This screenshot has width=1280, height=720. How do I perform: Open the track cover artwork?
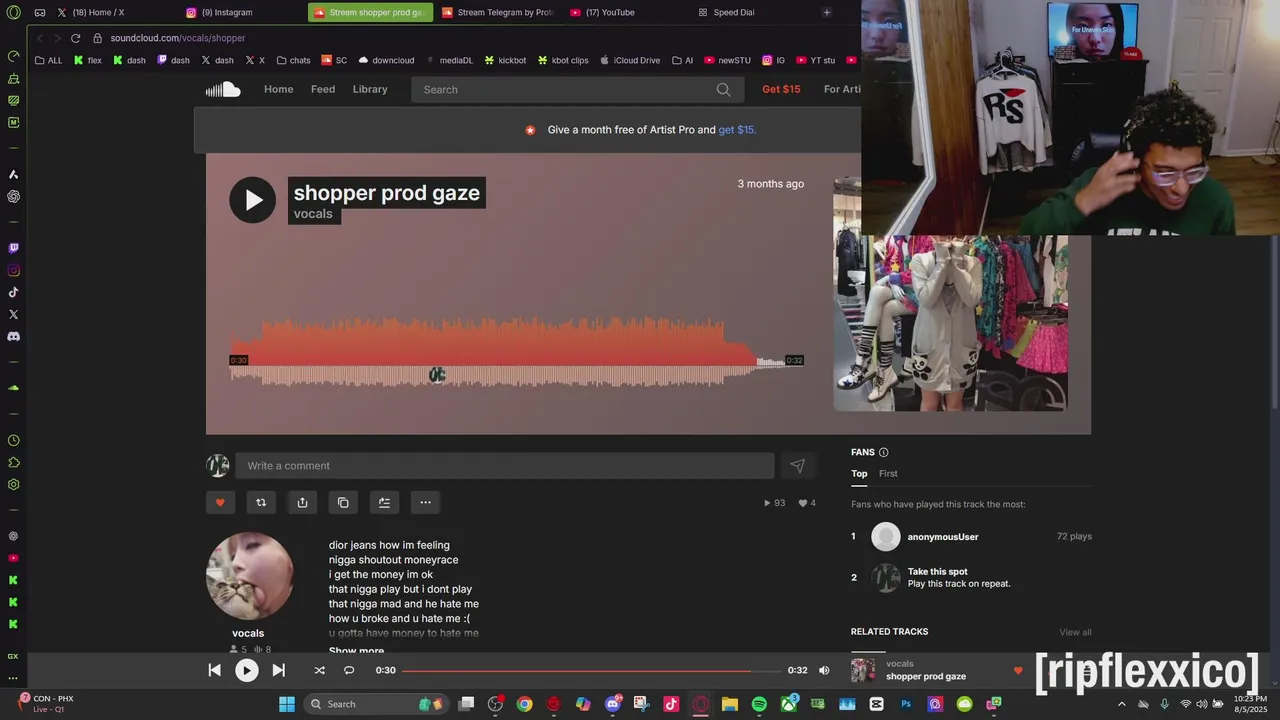coord(950,294)
